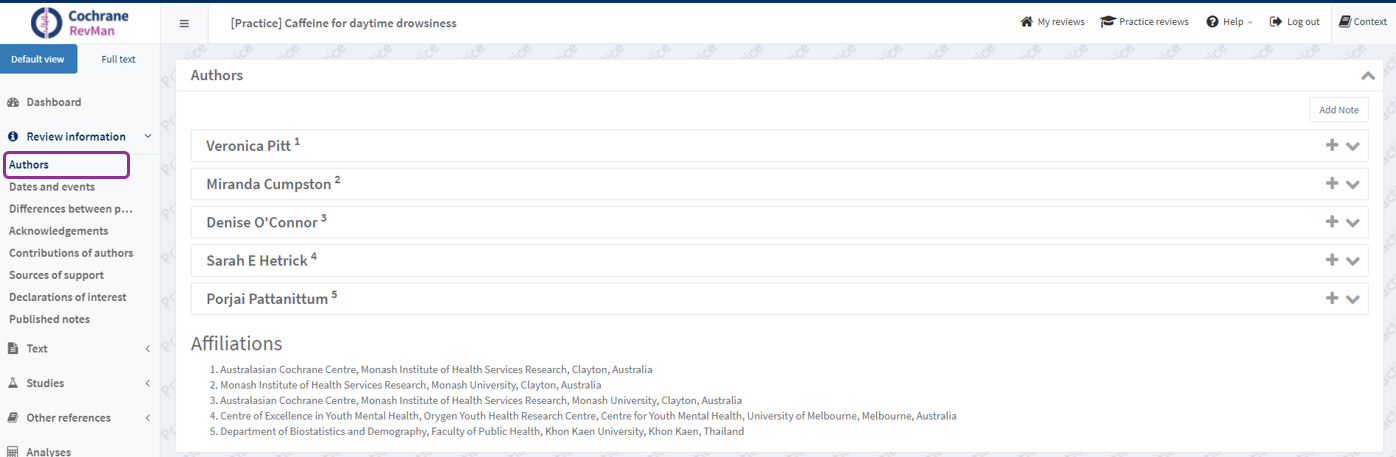Viewport: 1396px width, 457px height.
Task: Click the plus icon on Denise O'Connor row
Action: coord(1331,222)
